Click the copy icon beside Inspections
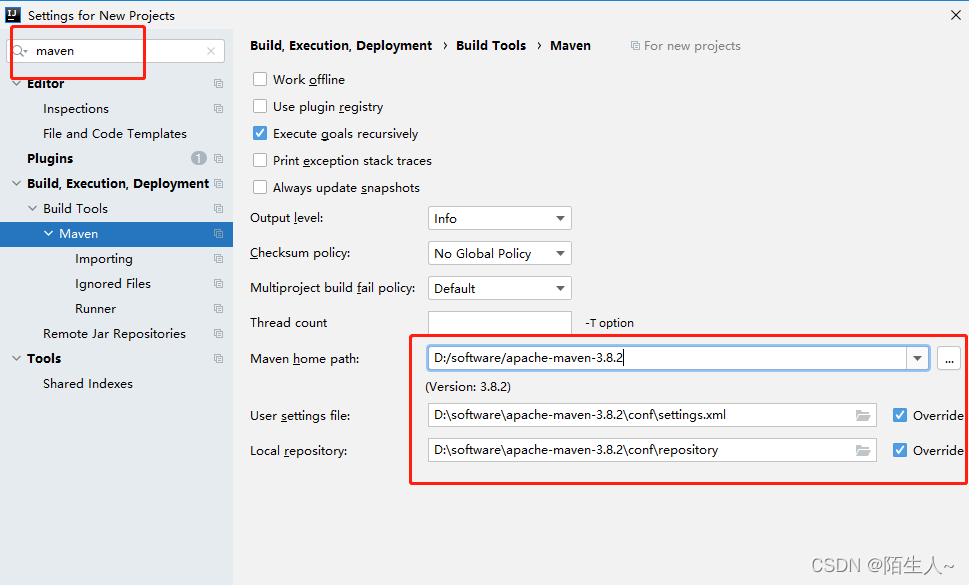This screenshot has height=585, width=969. [x=218, y=109]
